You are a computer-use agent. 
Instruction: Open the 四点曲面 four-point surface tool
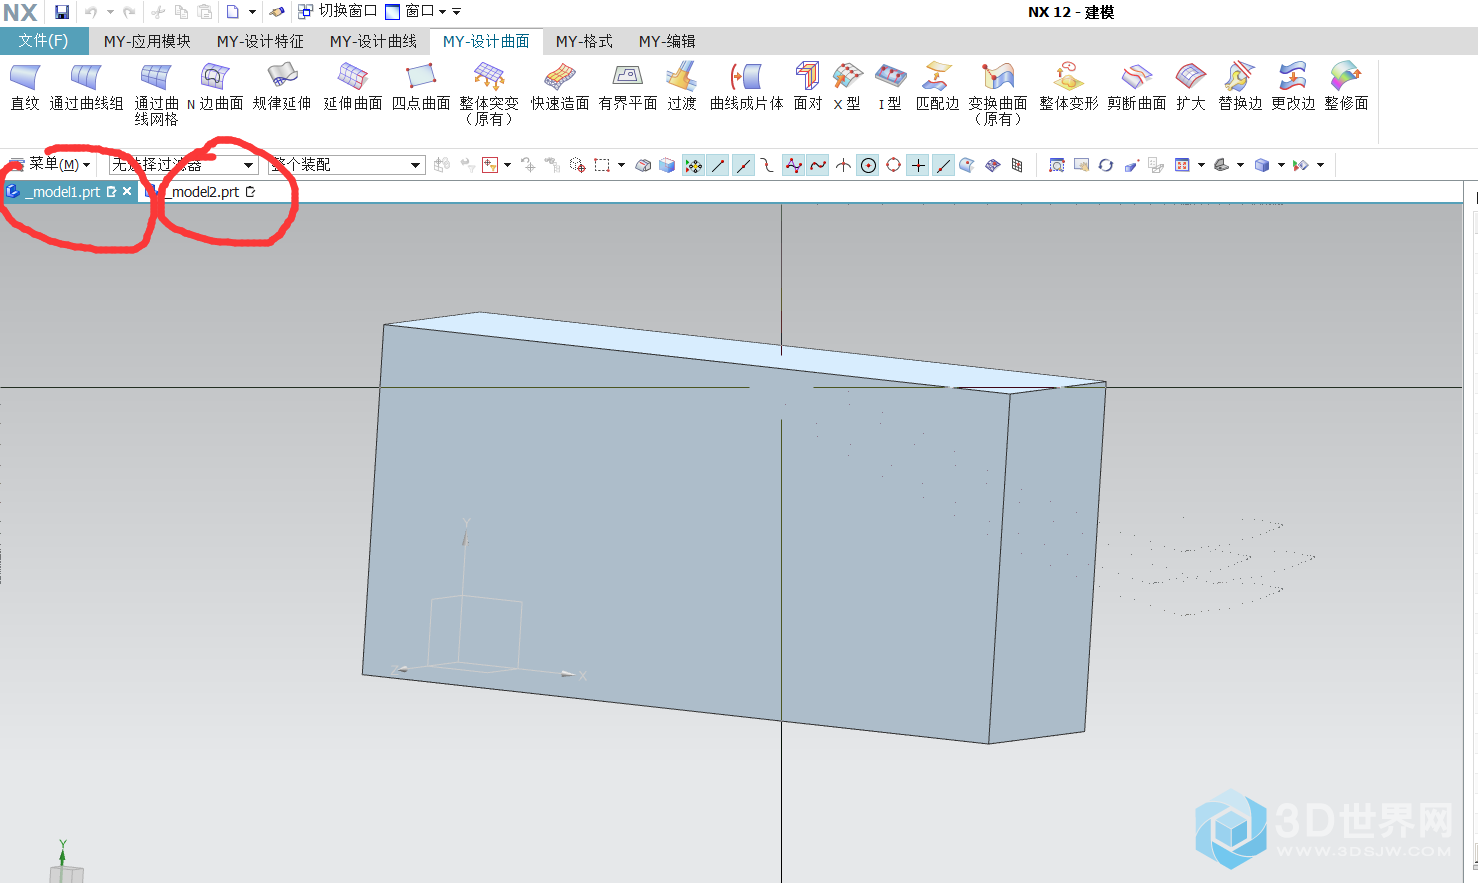click(x=421, y=87)
